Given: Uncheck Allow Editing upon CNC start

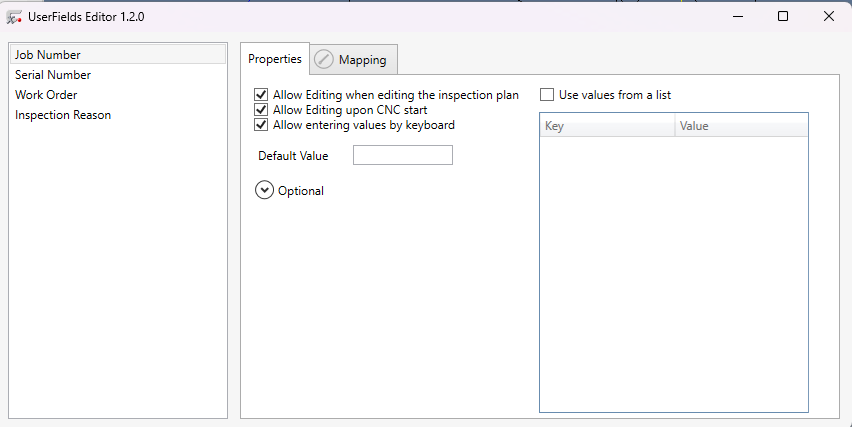Looking at the screenshot, I should tap(262, 110).
